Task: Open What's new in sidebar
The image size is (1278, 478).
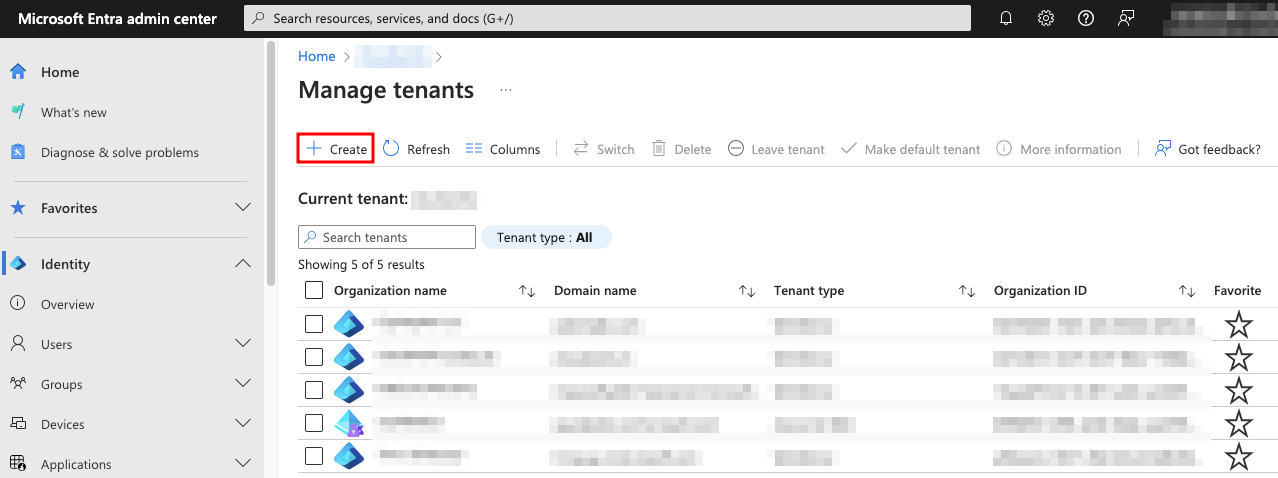Action: [x=74, y=112]
